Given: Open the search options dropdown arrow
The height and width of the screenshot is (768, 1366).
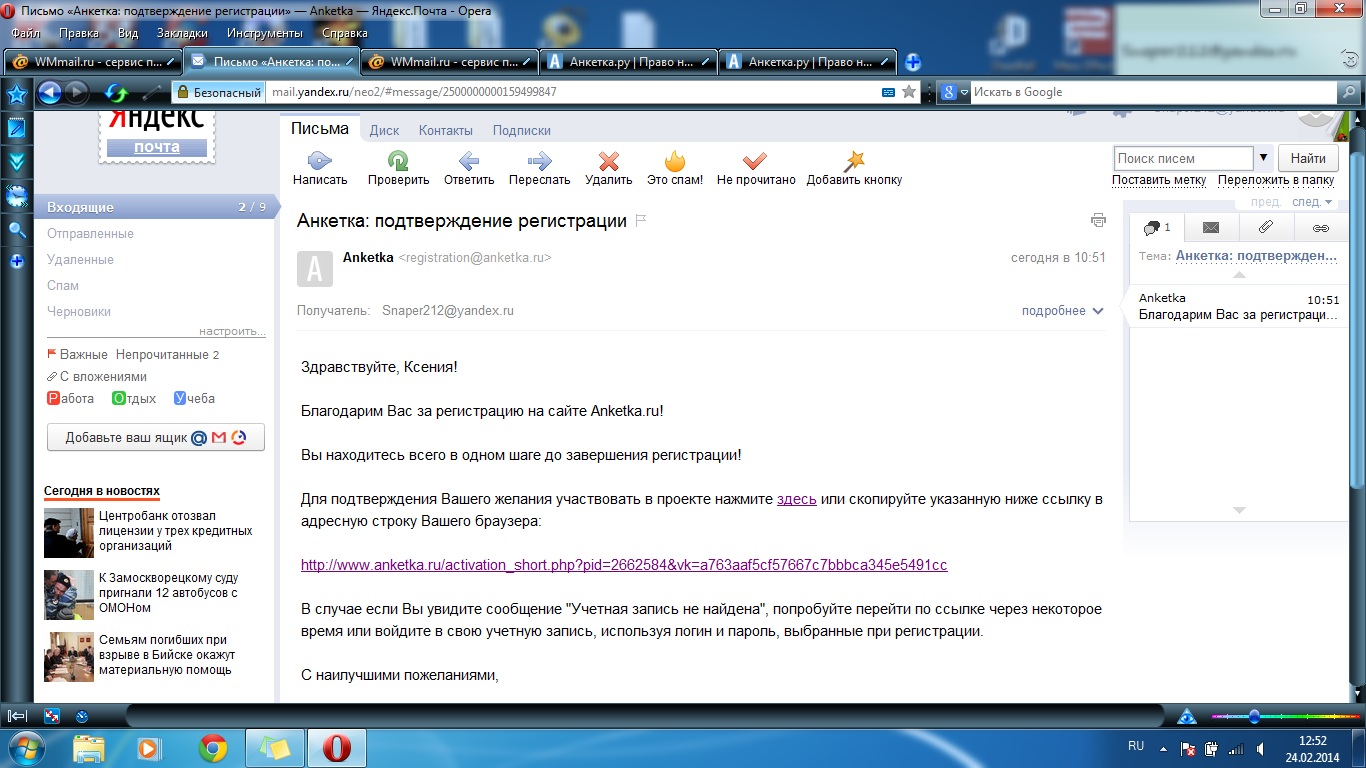Looking at the screenshot, I should (1264, 158).
